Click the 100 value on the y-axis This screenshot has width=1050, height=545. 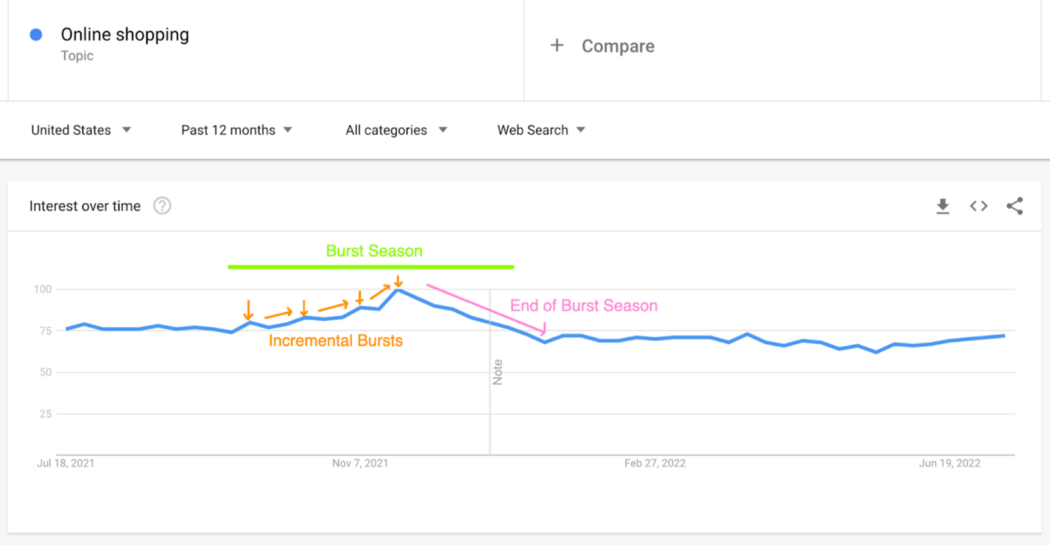42,289
